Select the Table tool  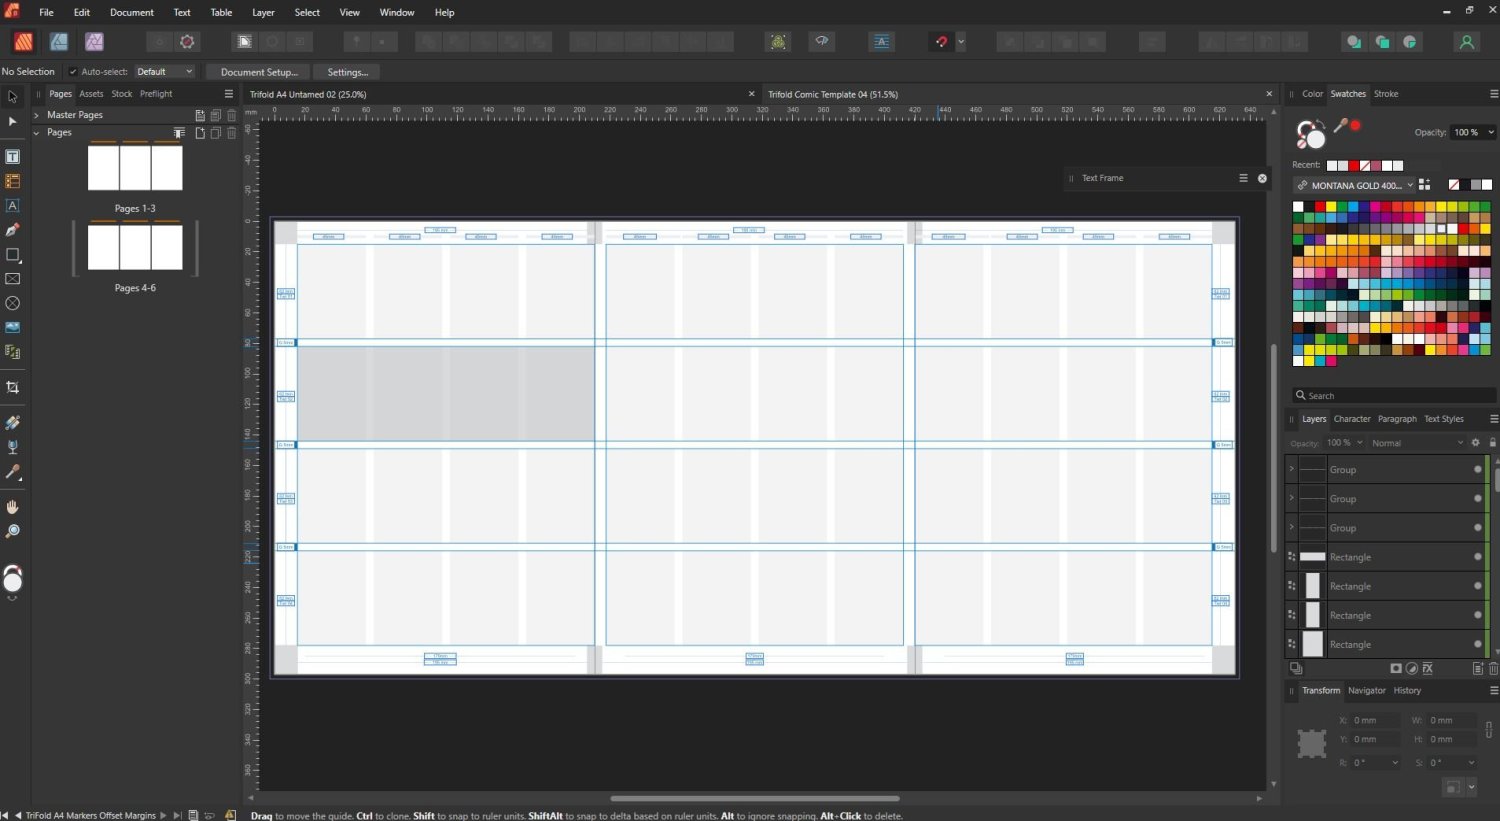12,181
